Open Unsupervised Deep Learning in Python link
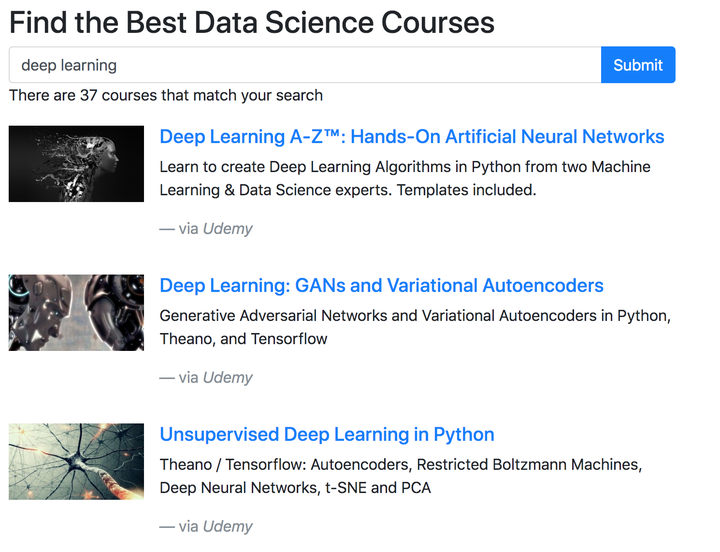The width and height of the screenshot is (720, 552). [x=327, y=435]
